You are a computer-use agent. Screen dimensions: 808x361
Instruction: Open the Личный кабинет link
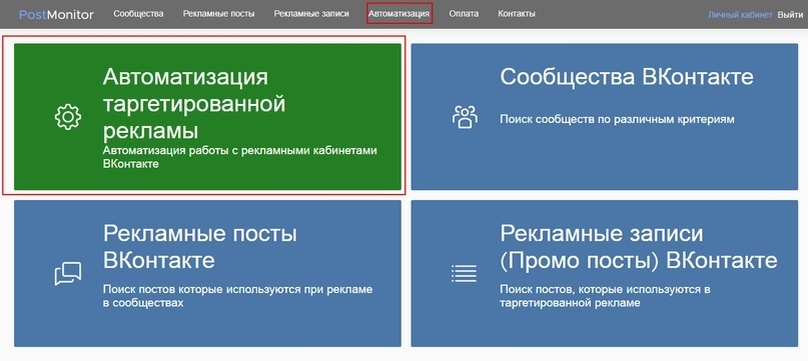pyautogui.click(x=740, y=15)
